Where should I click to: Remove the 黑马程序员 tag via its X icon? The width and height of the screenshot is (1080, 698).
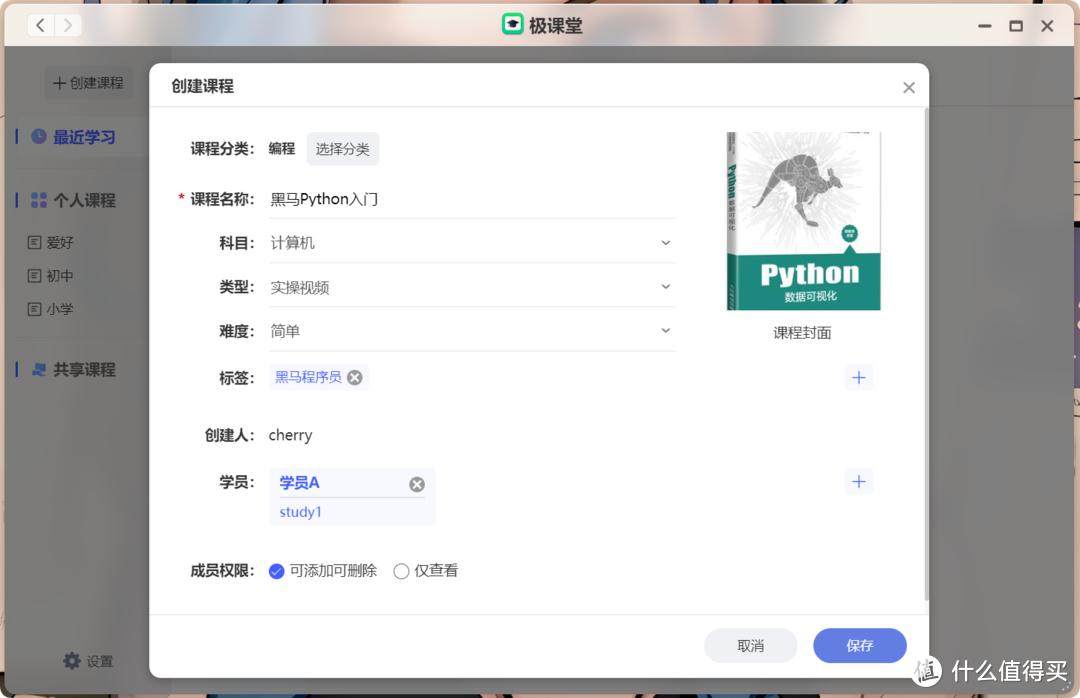tap(355, 377)
